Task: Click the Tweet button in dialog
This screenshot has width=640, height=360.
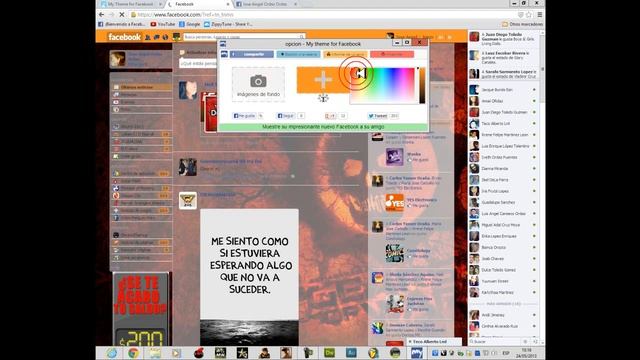Action: [x=378, y=116]
